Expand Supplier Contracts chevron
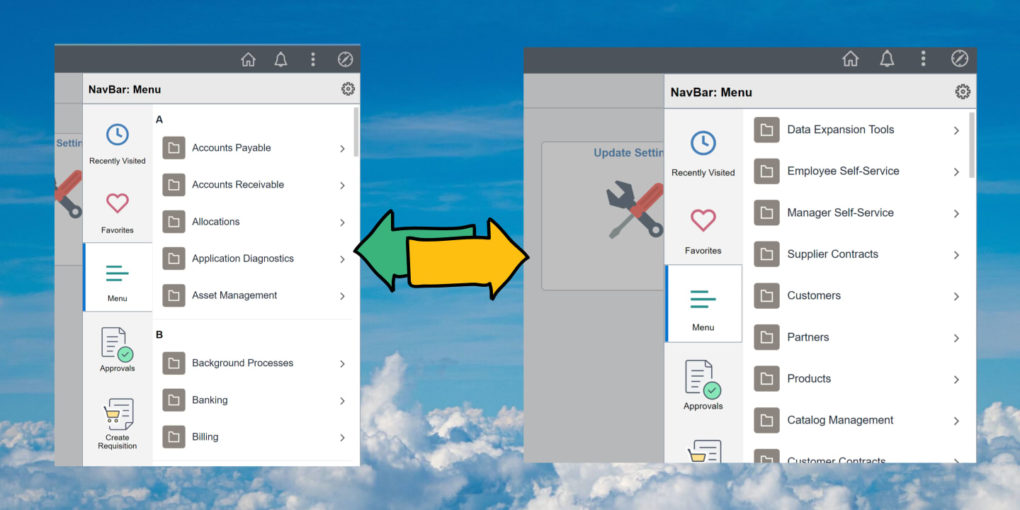Screen dimensions: 1020x510 [x=956, y=256]
